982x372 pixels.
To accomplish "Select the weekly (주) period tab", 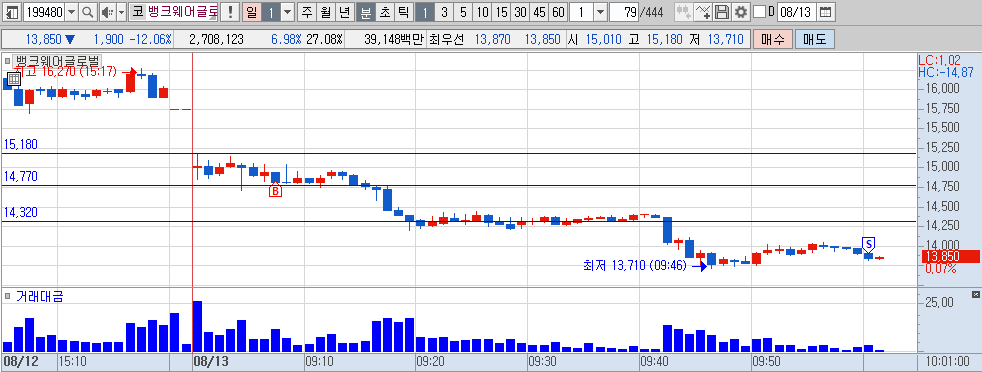I will point(306,12).
